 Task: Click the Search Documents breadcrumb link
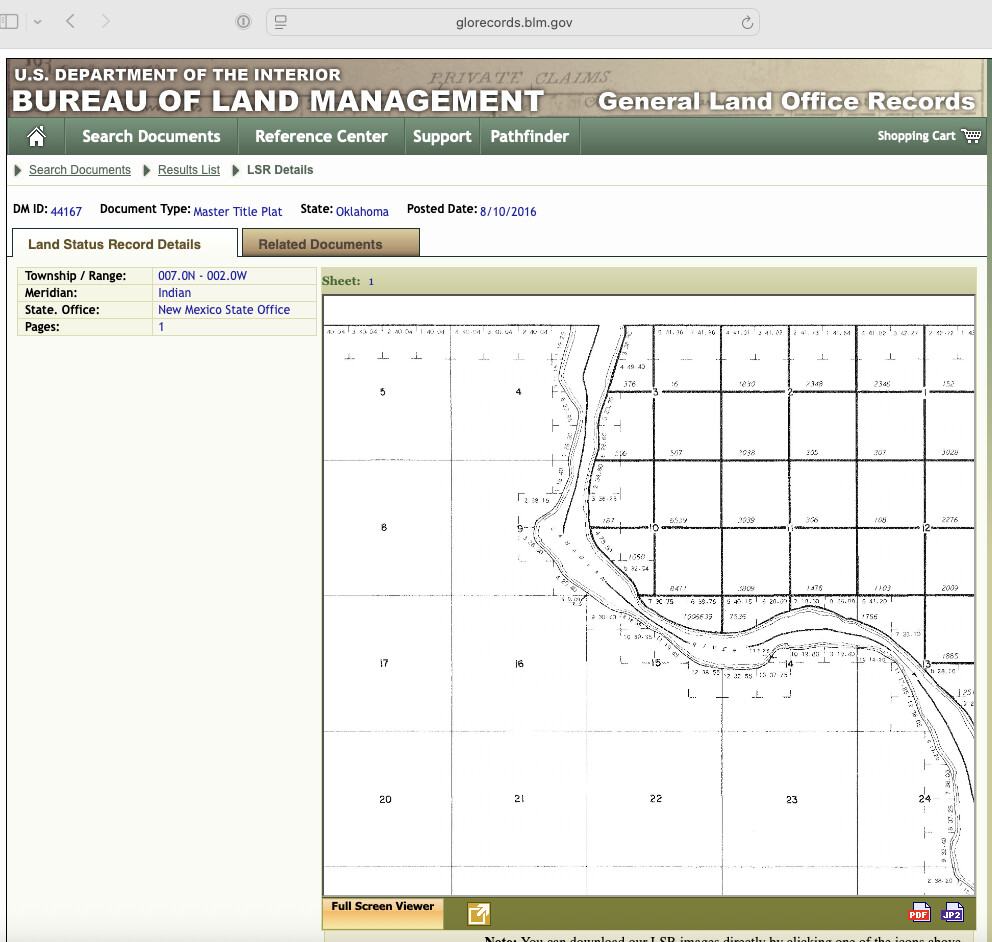(x=80, y=170)
